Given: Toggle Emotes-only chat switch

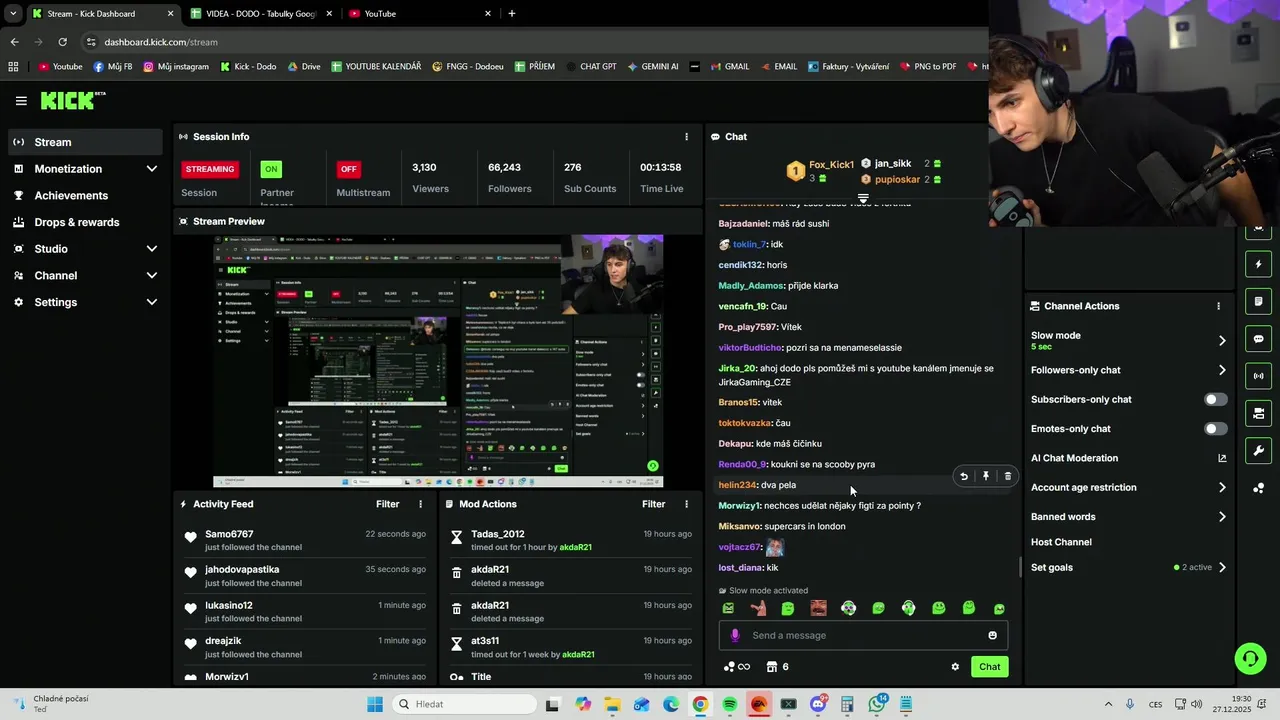Looking at the screenshot, I should pos(1215,429).
